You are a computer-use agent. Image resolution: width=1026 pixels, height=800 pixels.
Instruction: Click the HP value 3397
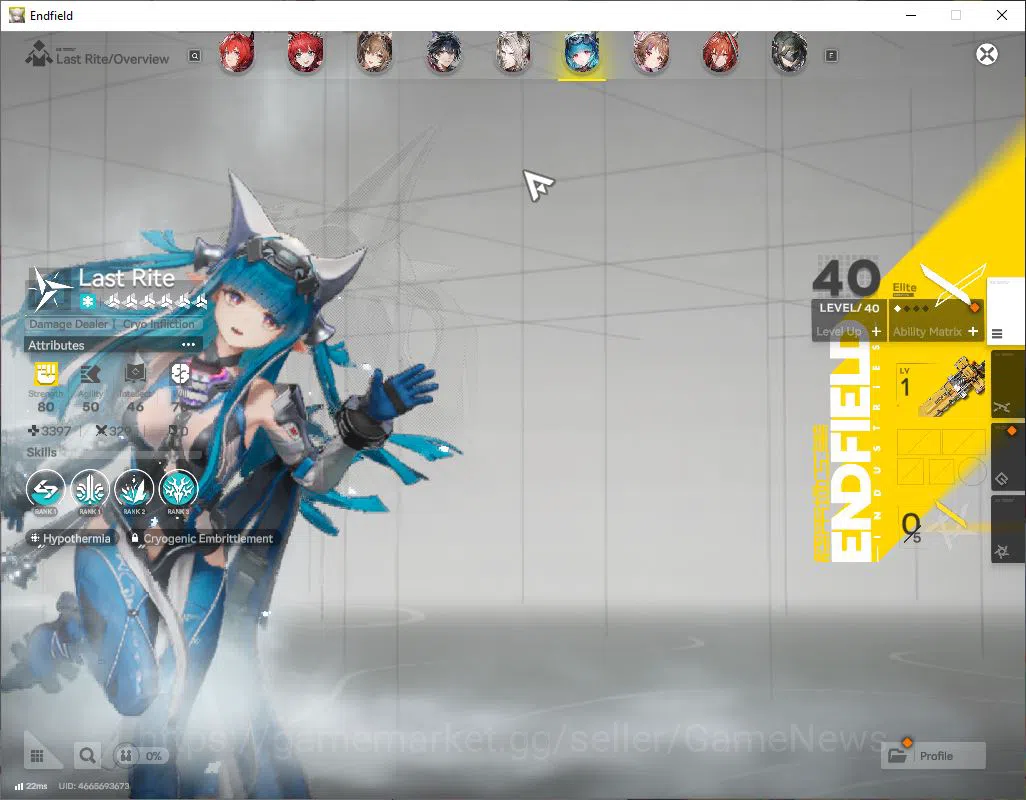pyautogui.click(x=49, y=431)
